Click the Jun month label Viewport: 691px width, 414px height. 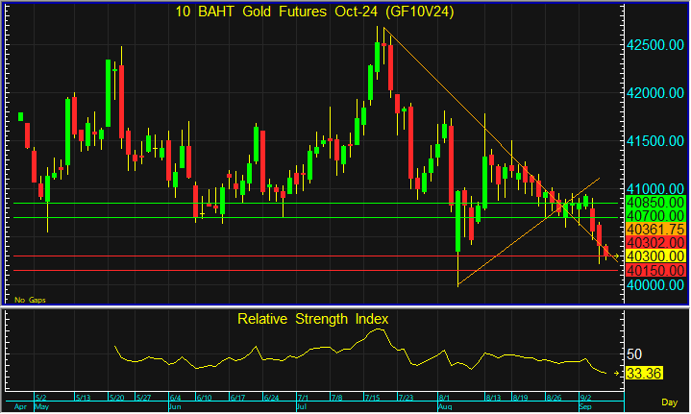click(175, 407)
